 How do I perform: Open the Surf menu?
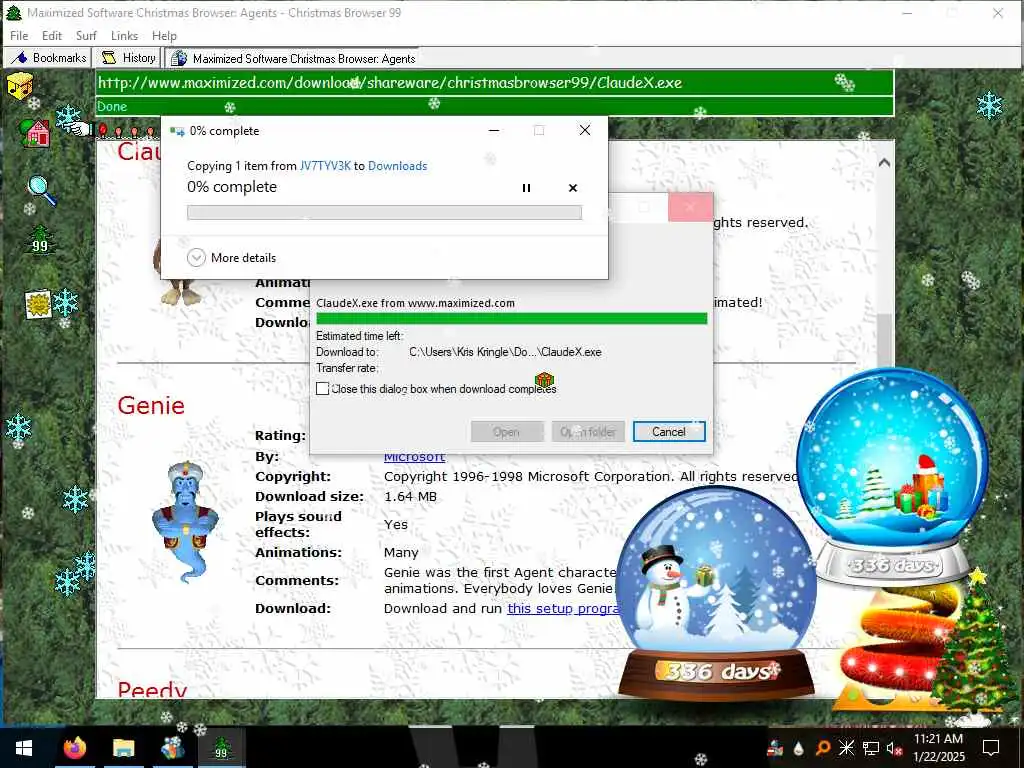click(86, 35)
